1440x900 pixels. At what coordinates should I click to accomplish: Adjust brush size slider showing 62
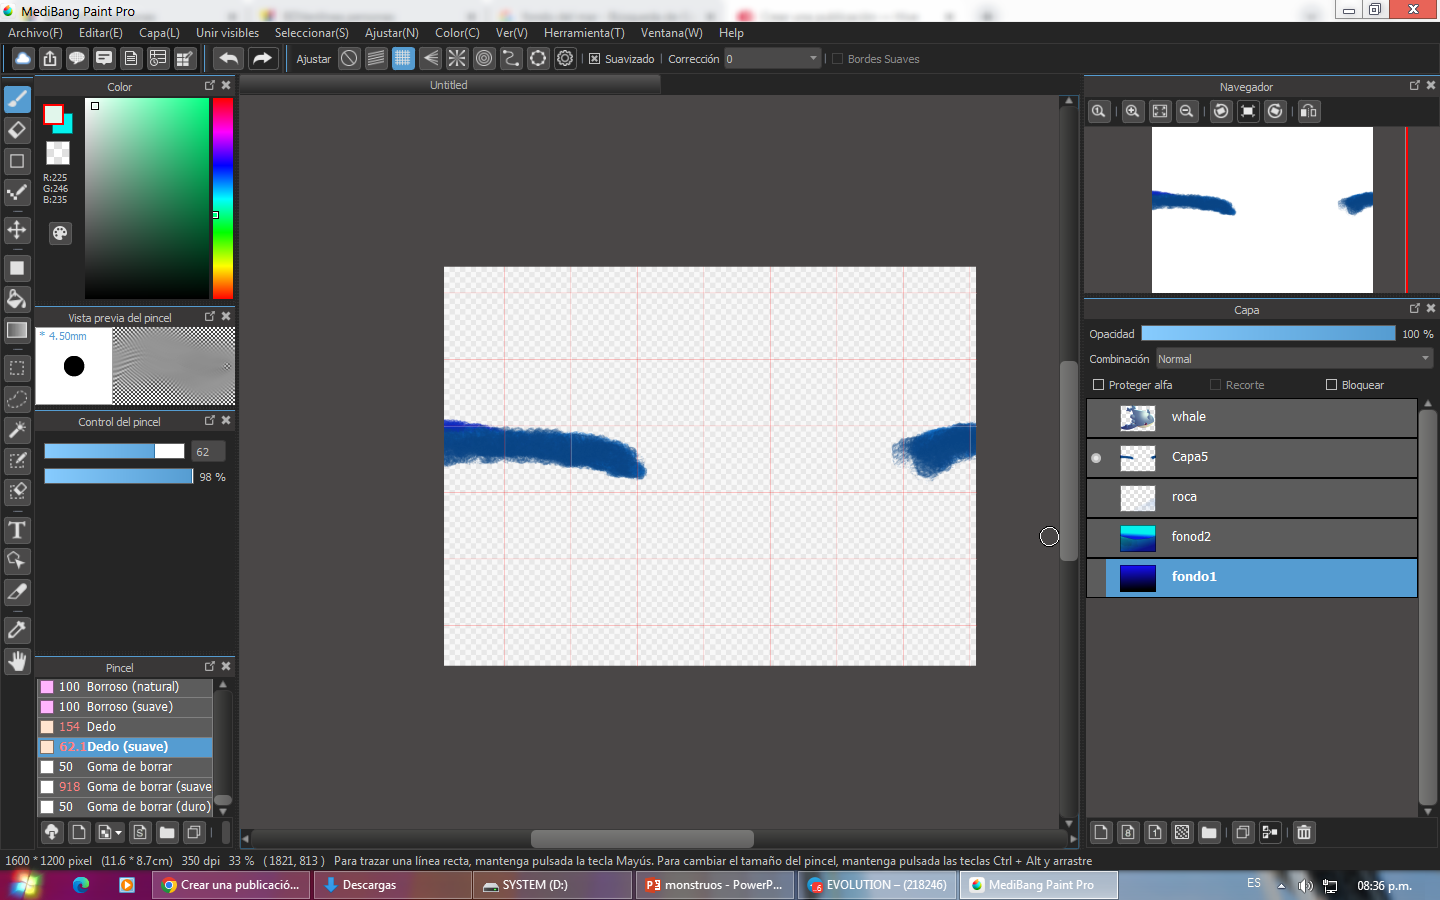tap(114, 452)
